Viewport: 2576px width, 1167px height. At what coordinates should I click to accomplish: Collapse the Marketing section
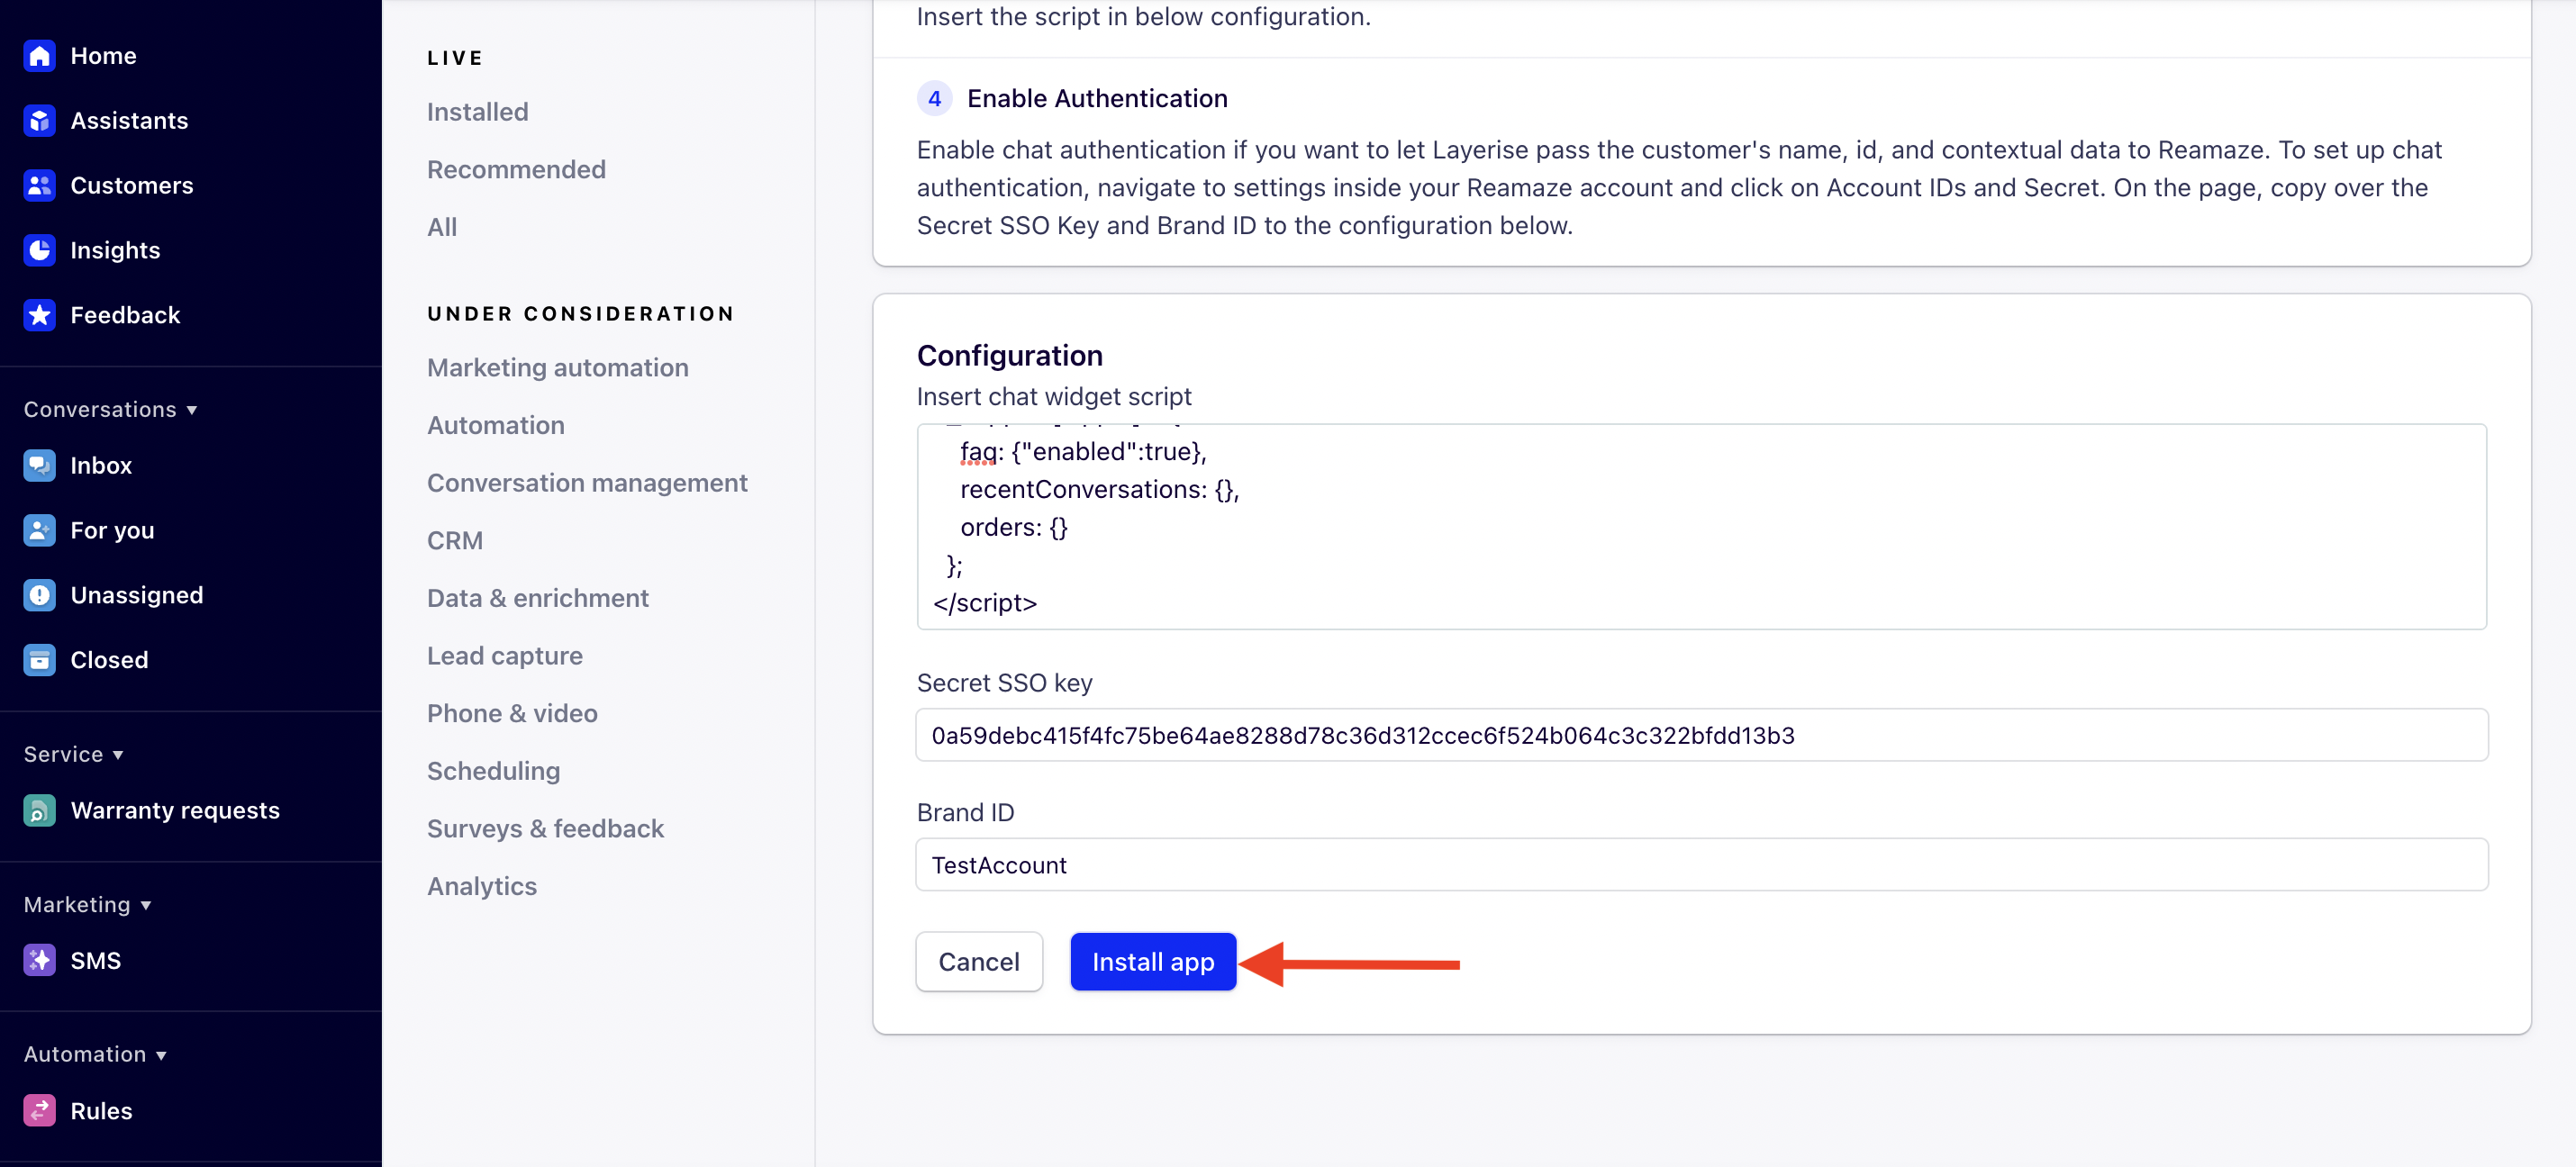click(146, 905)
